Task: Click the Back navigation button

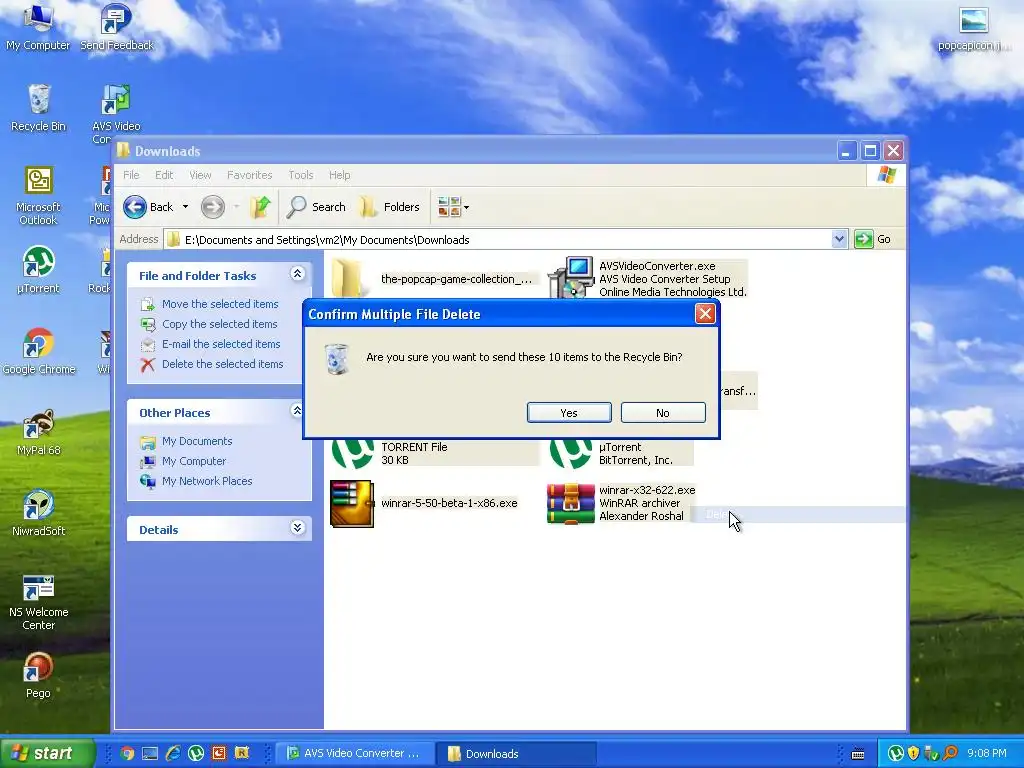Action: [x=149, y=207]
